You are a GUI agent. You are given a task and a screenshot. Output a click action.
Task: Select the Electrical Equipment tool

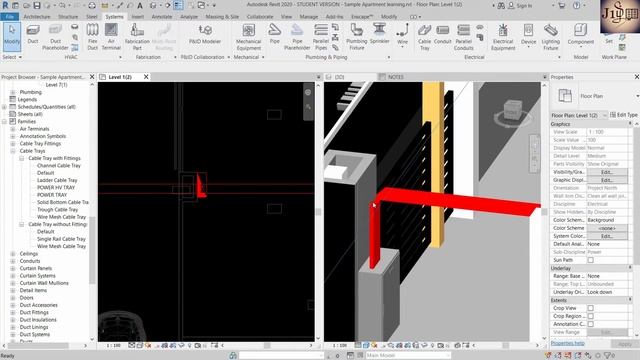click(503, 37)
